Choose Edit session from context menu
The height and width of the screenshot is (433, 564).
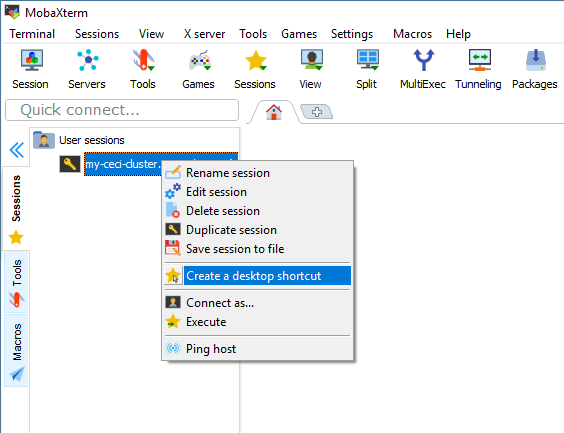(258, 192)
